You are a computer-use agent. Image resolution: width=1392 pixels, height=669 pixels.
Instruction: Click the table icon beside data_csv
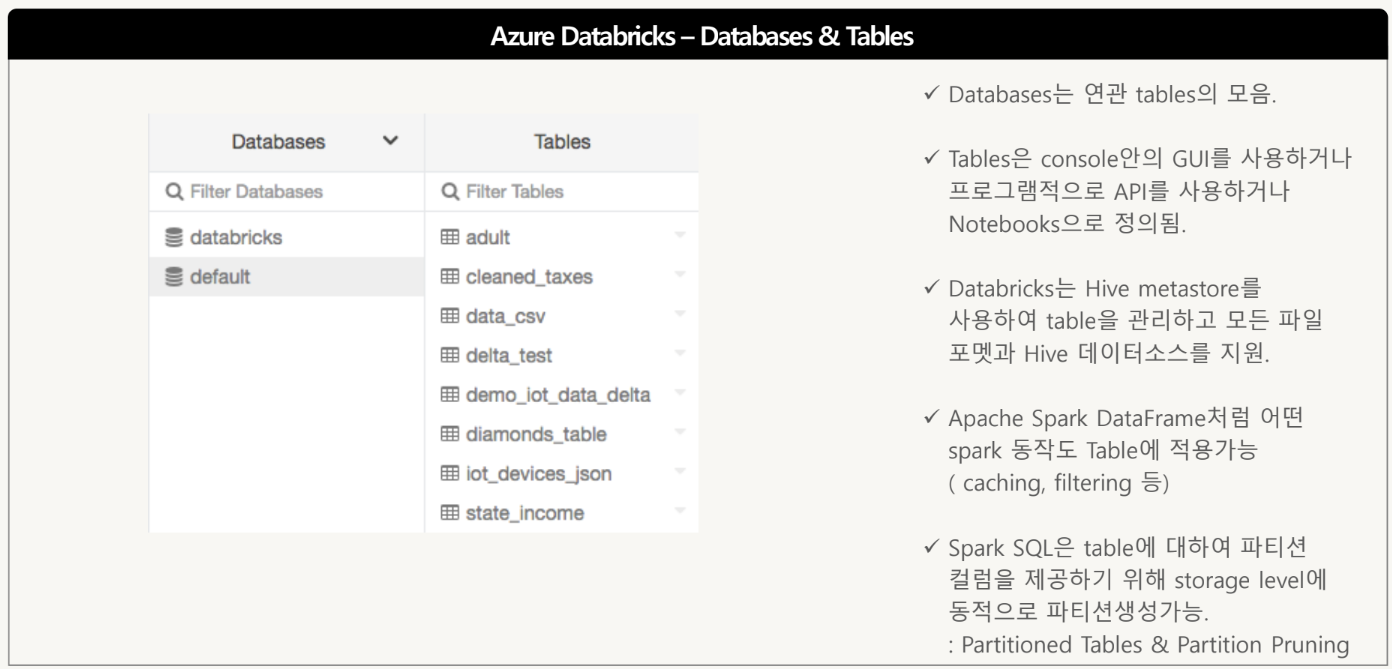pyautogui.click(x=450, y=317)
